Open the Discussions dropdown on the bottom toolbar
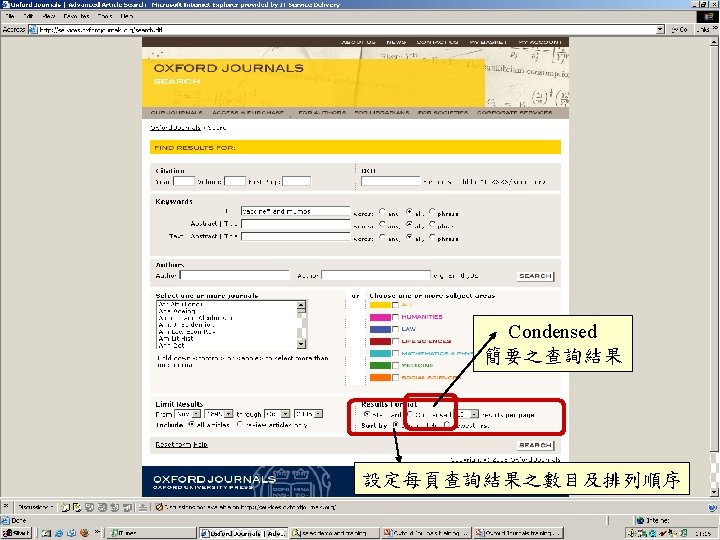 pos(36,507)
